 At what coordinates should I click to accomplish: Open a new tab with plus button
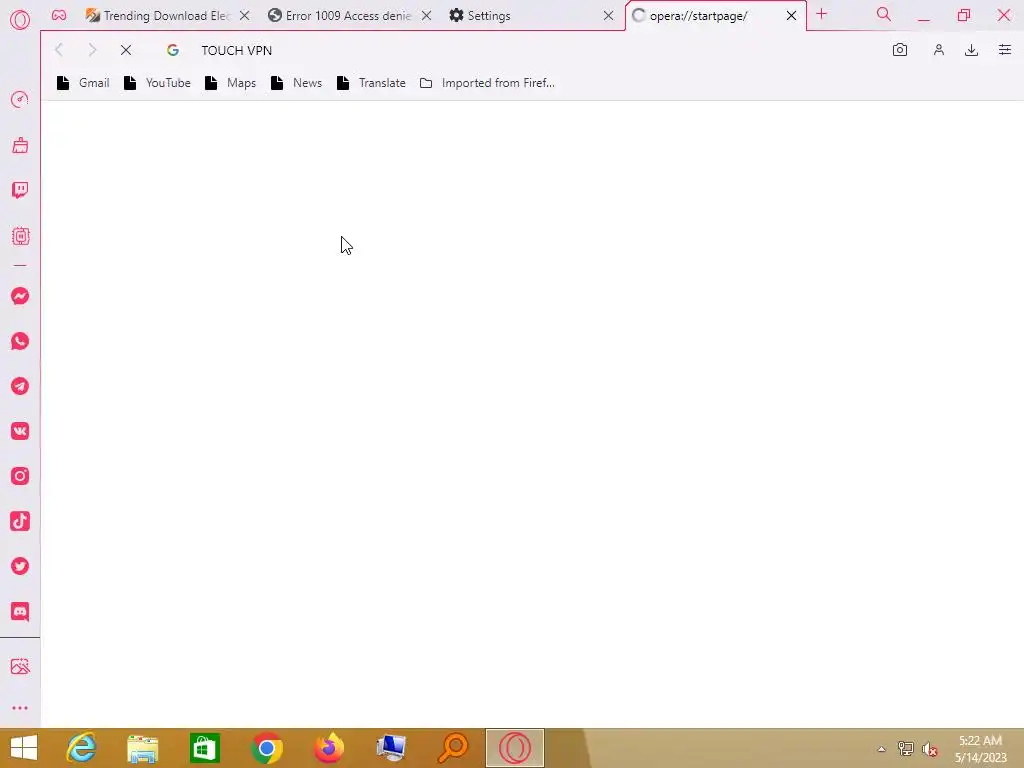point(822,14)
